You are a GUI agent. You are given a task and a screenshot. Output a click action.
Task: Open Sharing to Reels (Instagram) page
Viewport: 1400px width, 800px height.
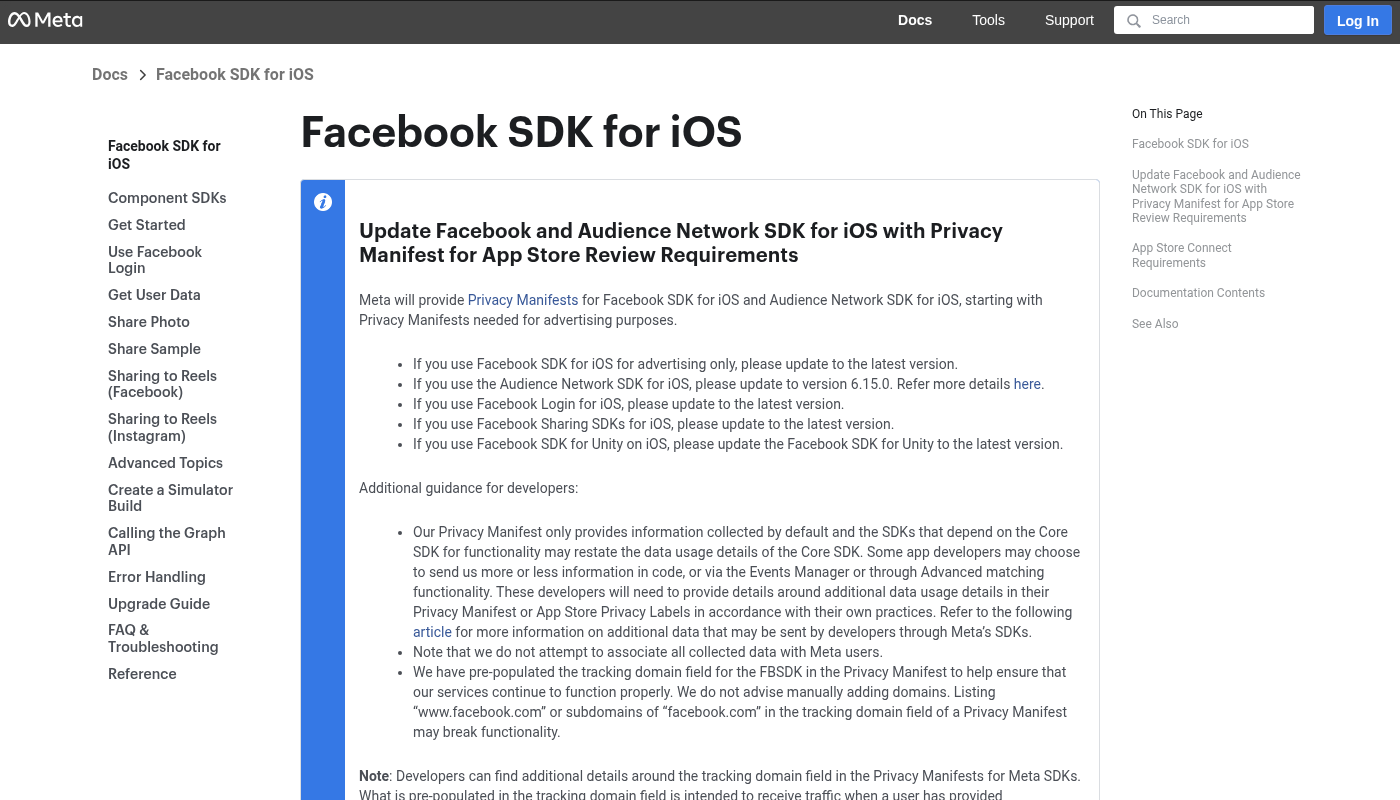pos(162,427)
